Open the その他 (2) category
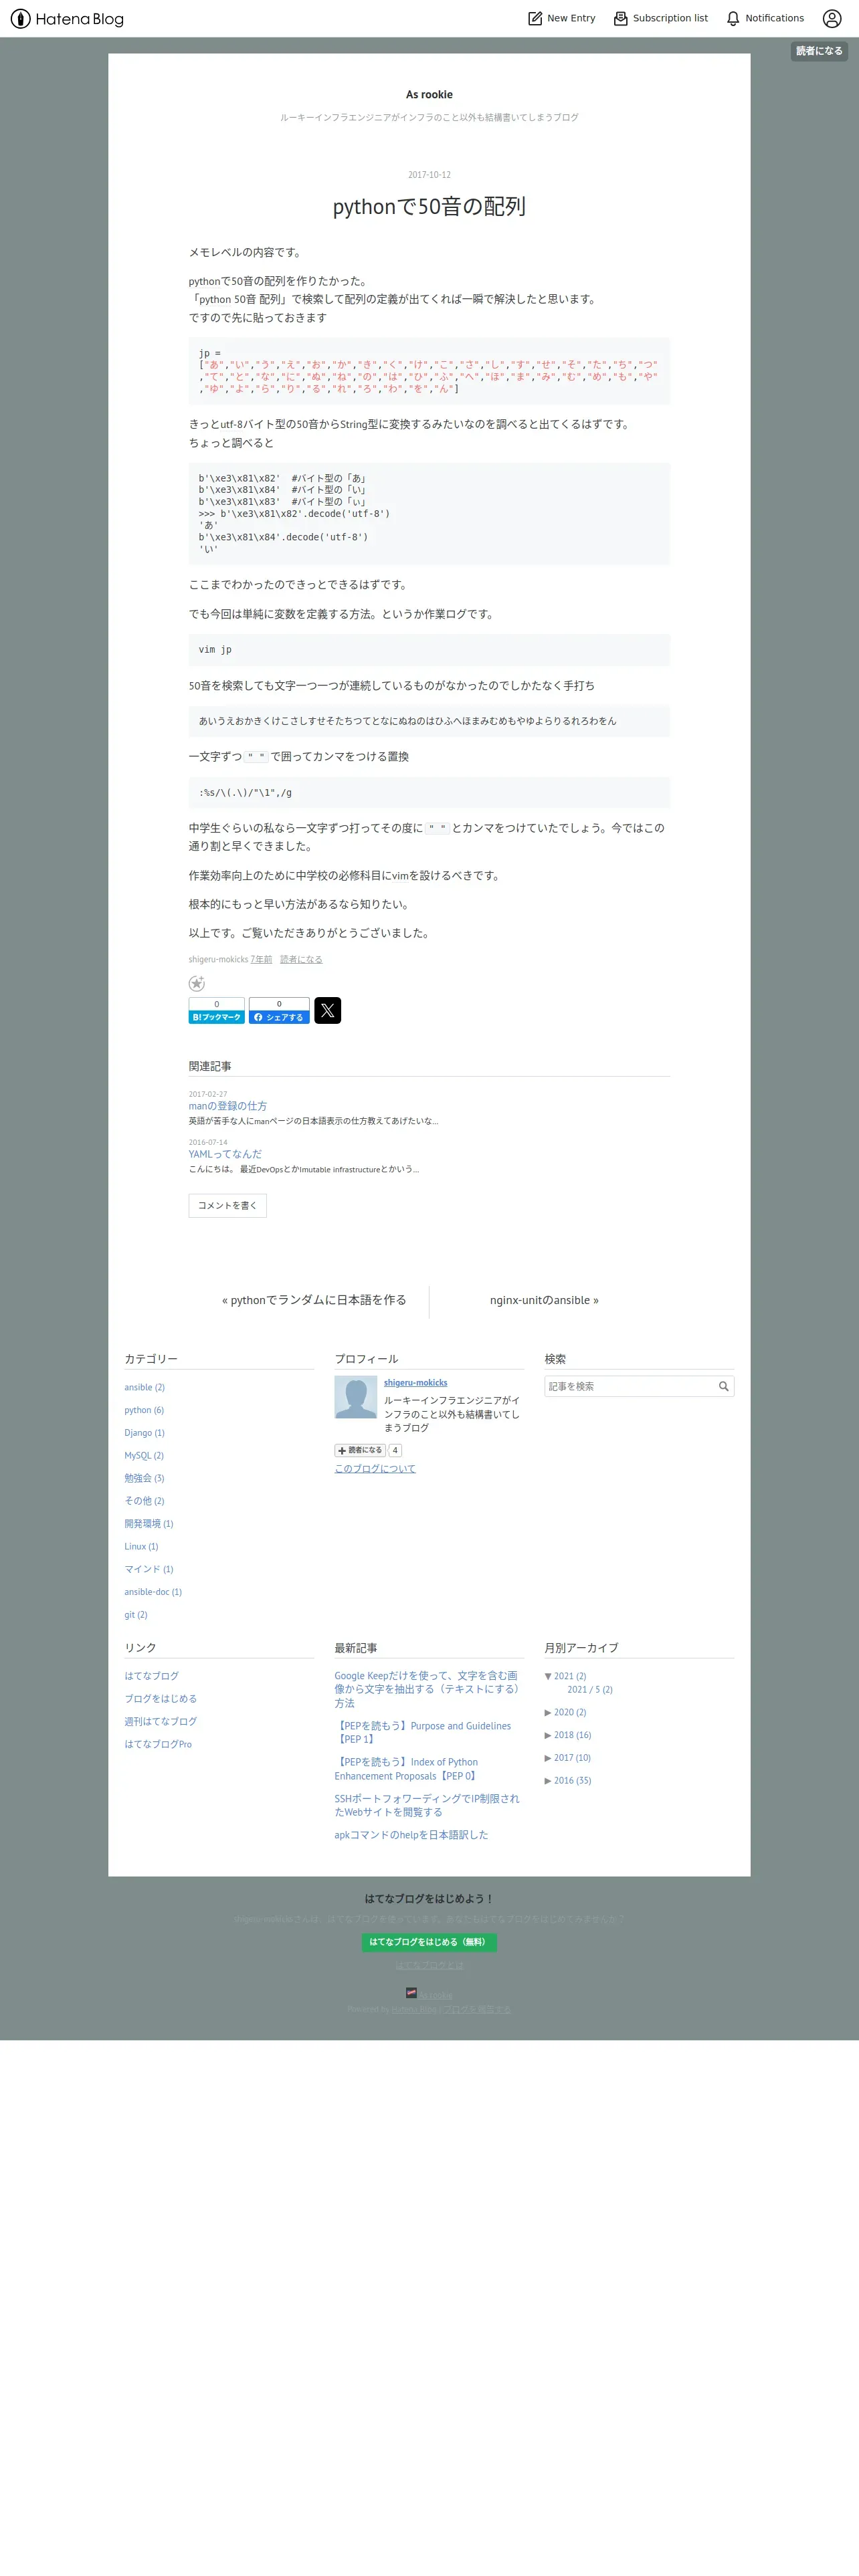 [144, 1501]
